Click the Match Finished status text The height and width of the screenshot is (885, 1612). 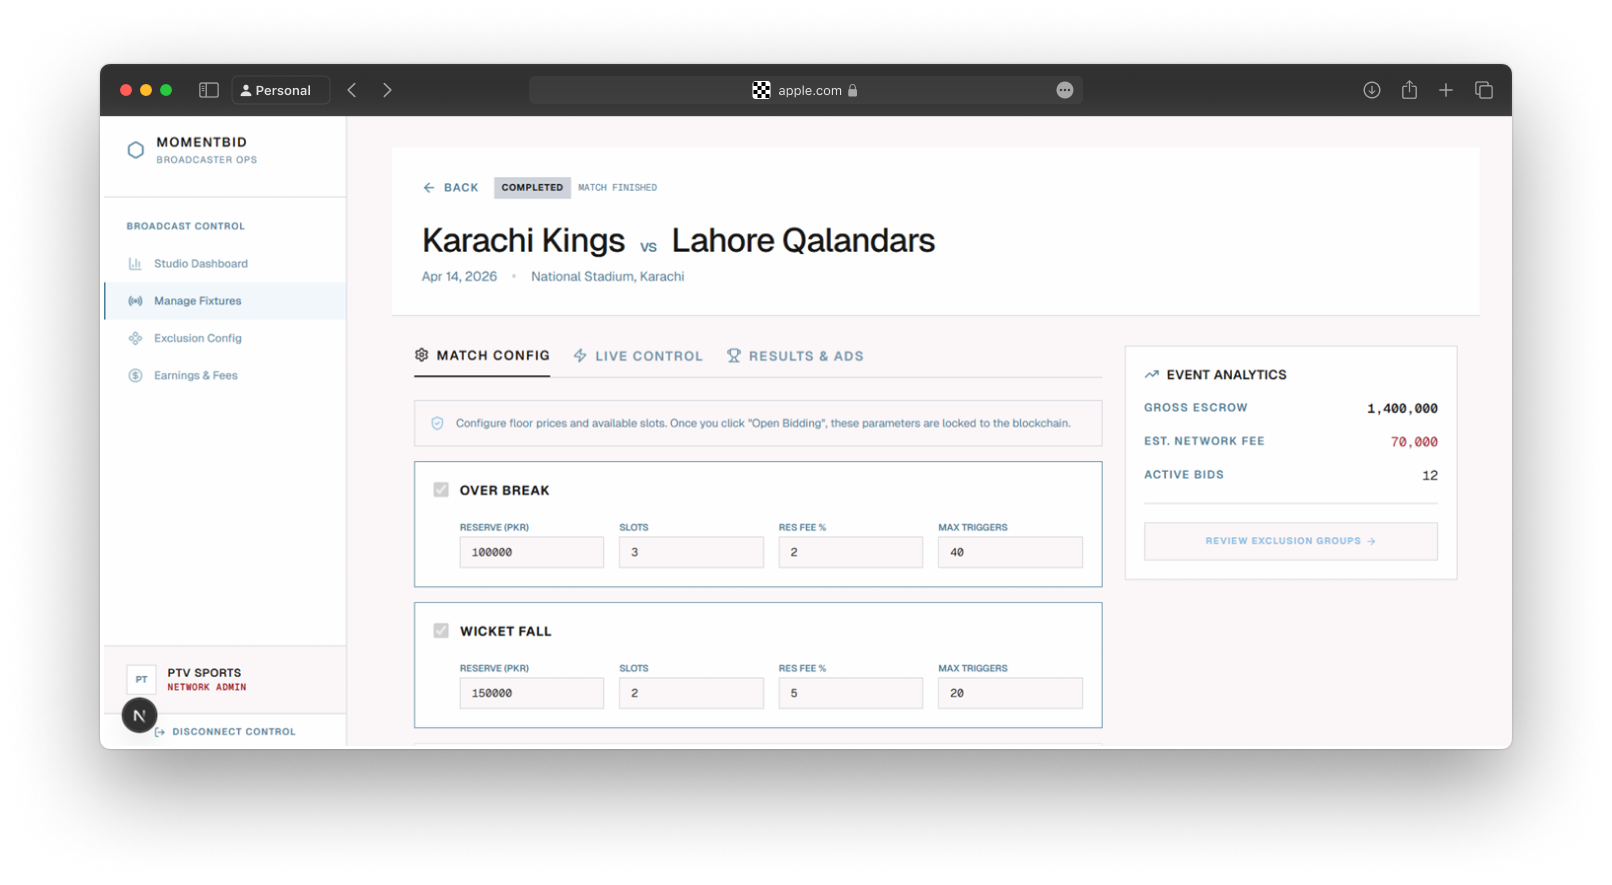617,187
